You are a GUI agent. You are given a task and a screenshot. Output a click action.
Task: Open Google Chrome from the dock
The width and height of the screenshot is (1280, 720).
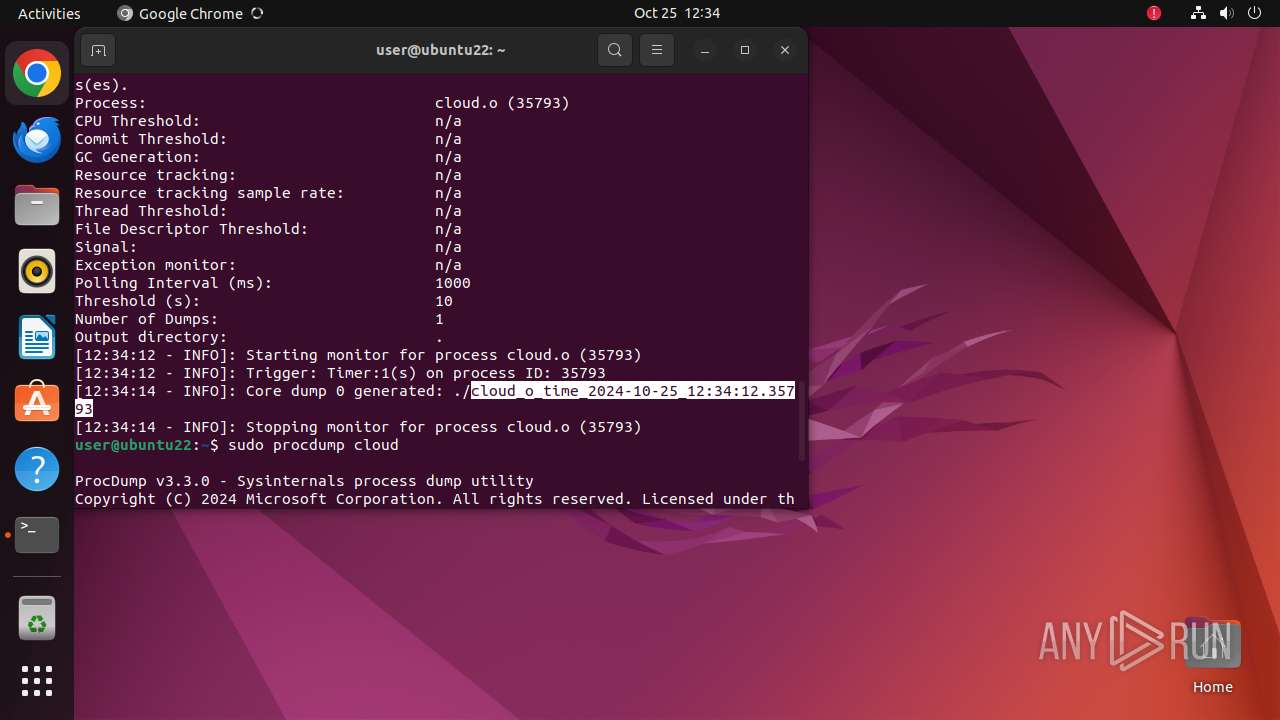[37, 74]
